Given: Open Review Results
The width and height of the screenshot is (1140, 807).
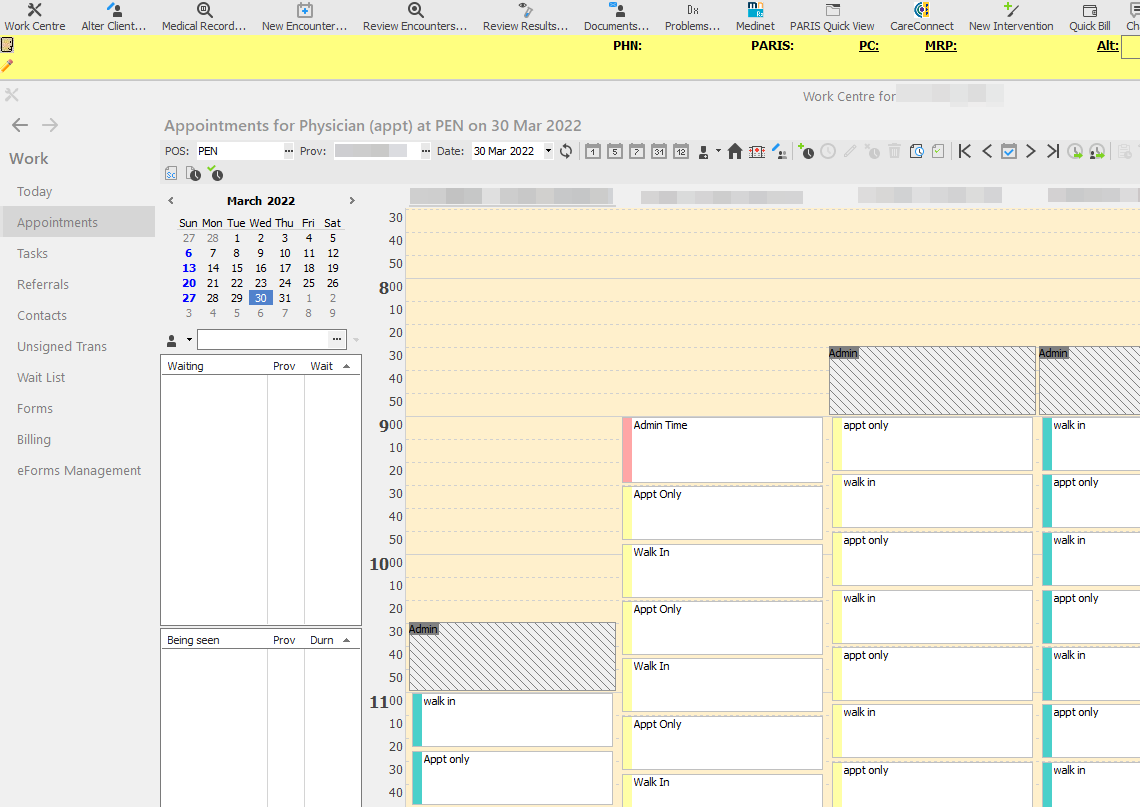Looking at the screenshot, I should point(525,15).
